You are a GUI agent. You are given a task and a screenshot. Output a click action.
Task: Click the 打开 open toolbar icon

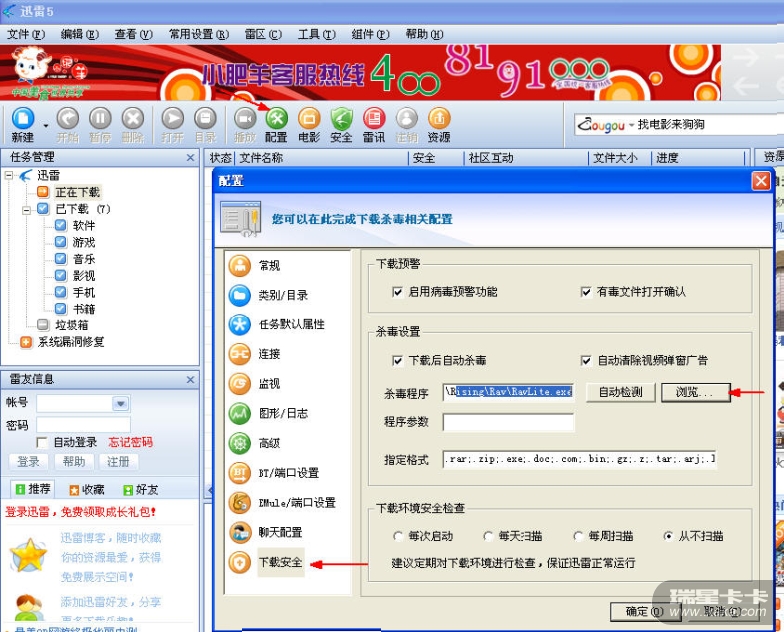[172, 119]
